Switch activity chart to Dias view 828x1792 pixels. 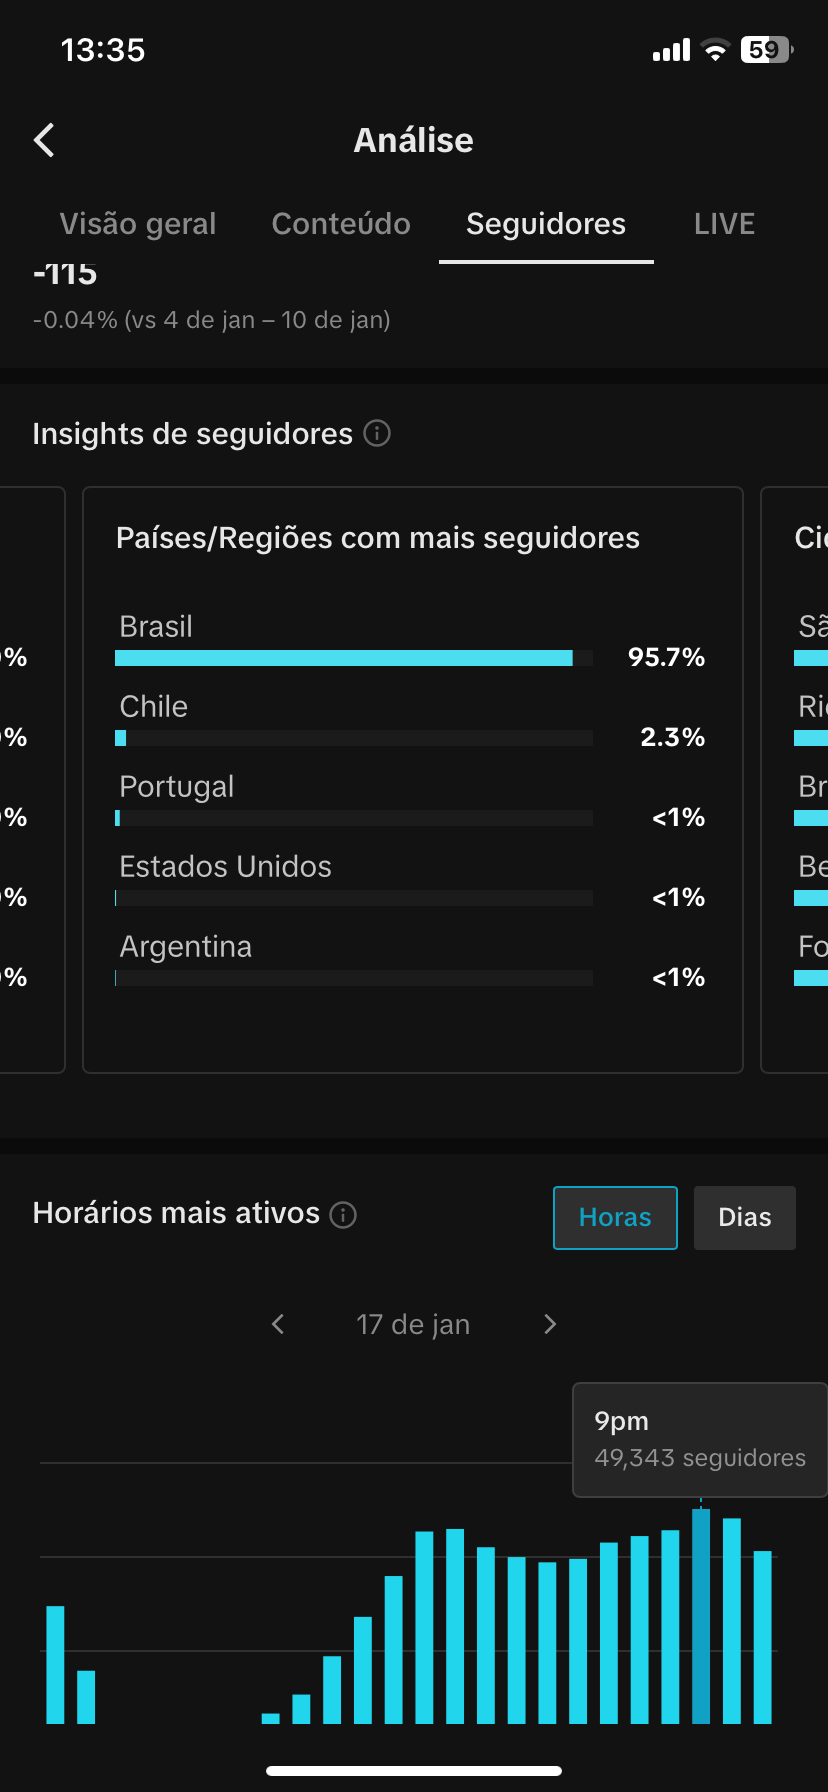point(745,1217)
